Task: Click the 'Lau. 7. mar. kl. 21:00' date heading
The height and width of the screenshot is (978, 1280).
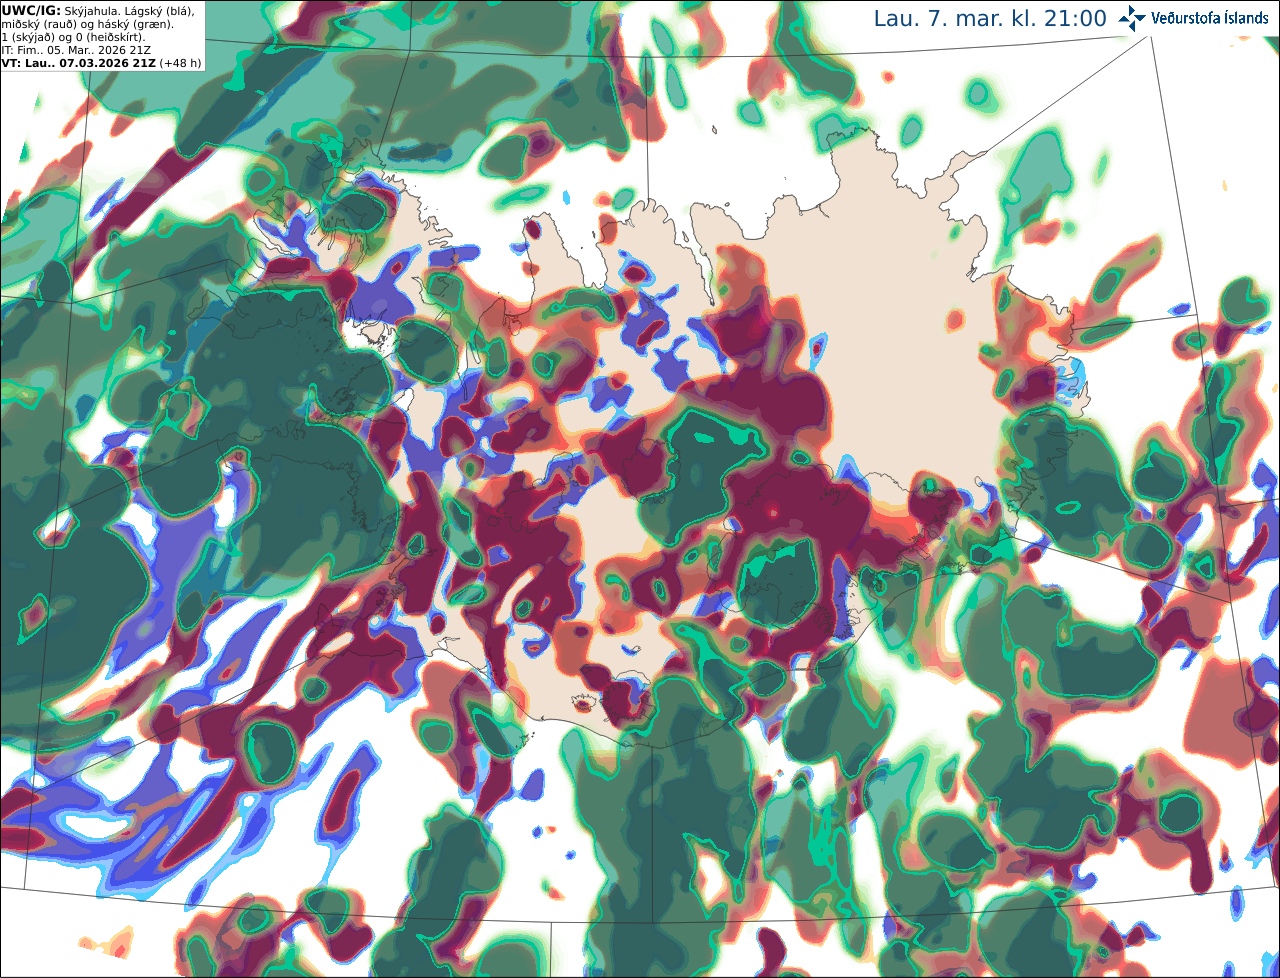Action: [990, 18]
